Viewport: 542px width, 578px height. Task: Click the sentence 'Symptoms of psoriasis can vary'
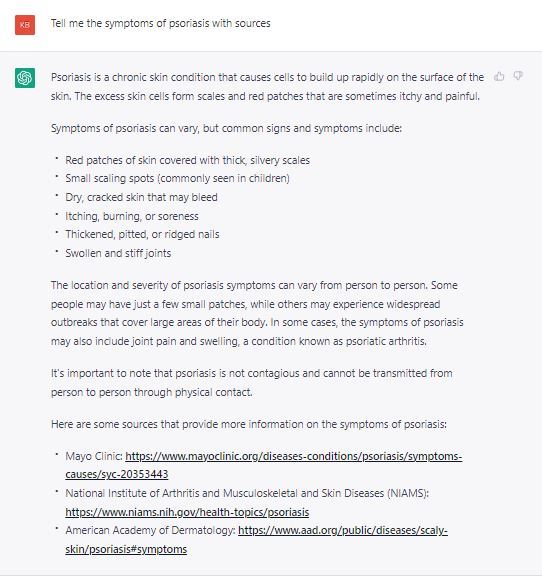226,128
